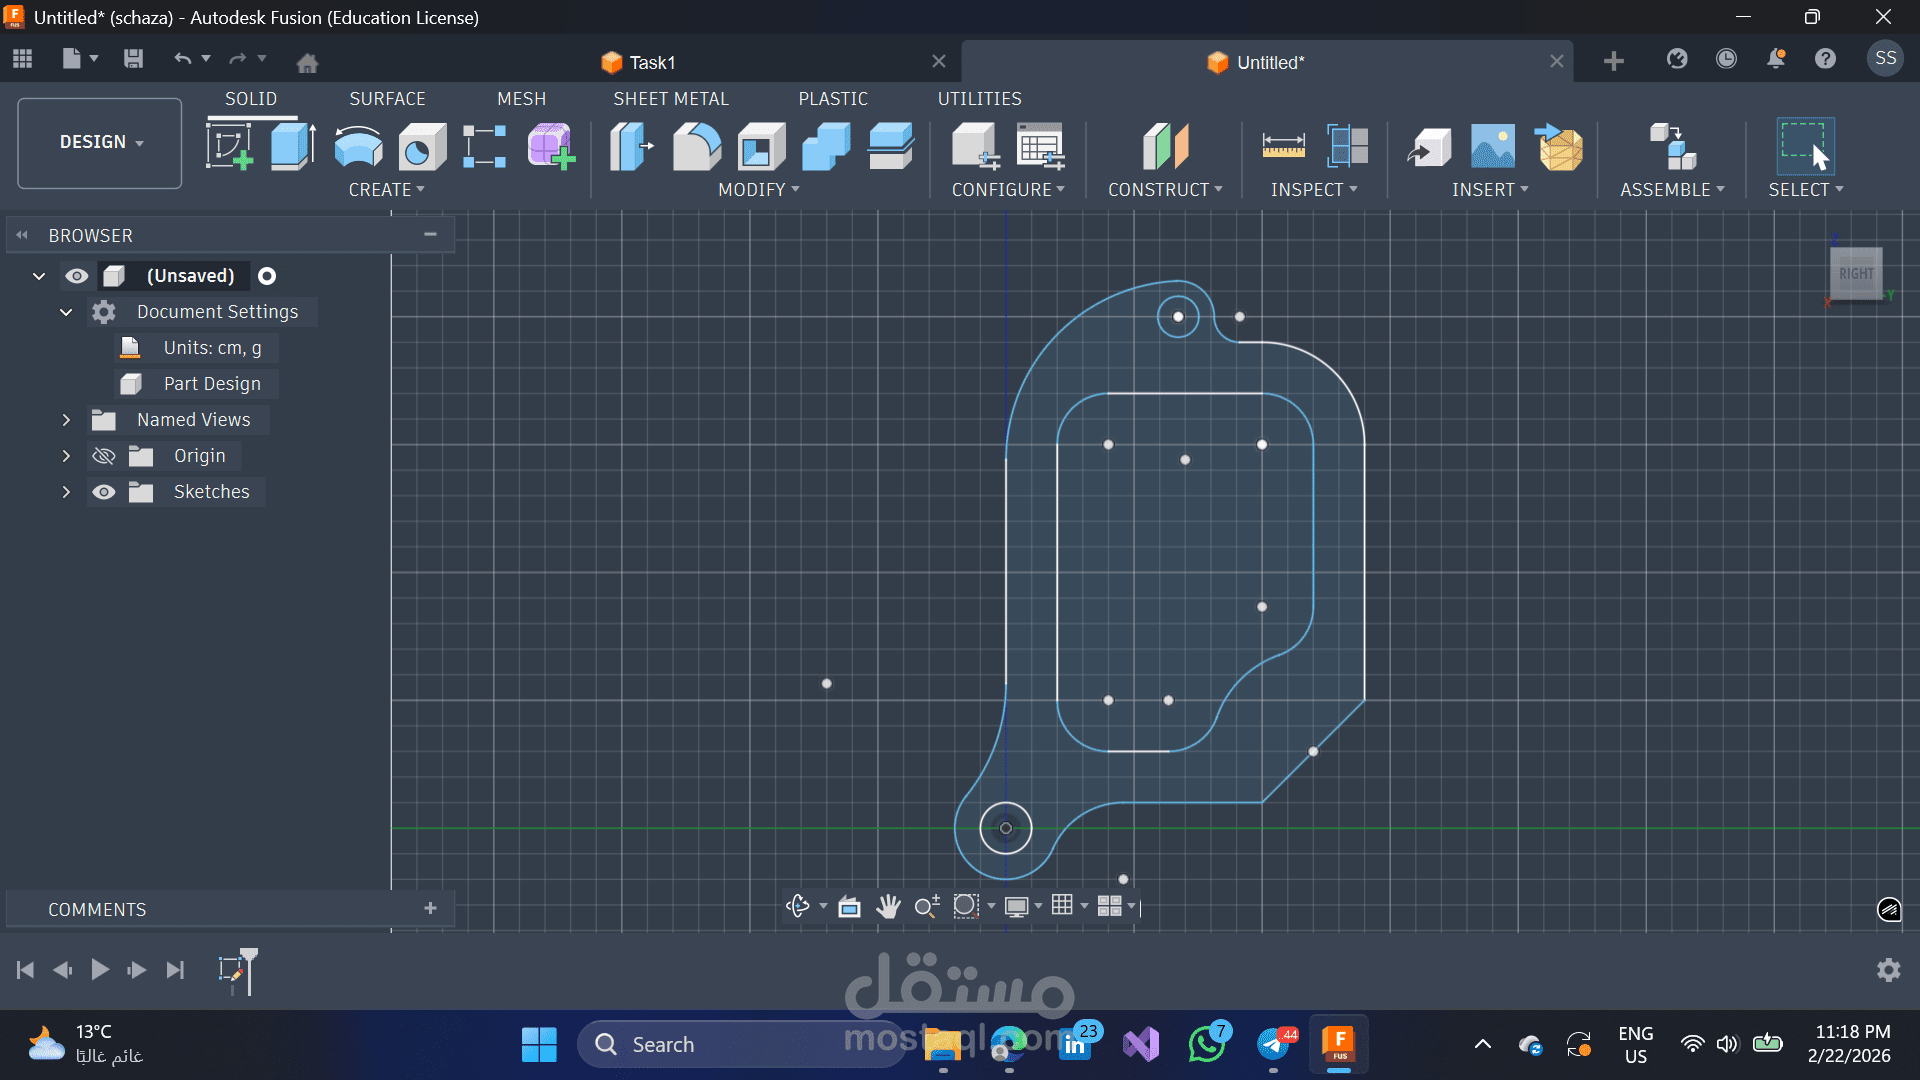Image resolution: width=1920 pixels, height=1080 pixels.
Task: Switch to the Task1 document tab
Action: [x=652, y=62]
